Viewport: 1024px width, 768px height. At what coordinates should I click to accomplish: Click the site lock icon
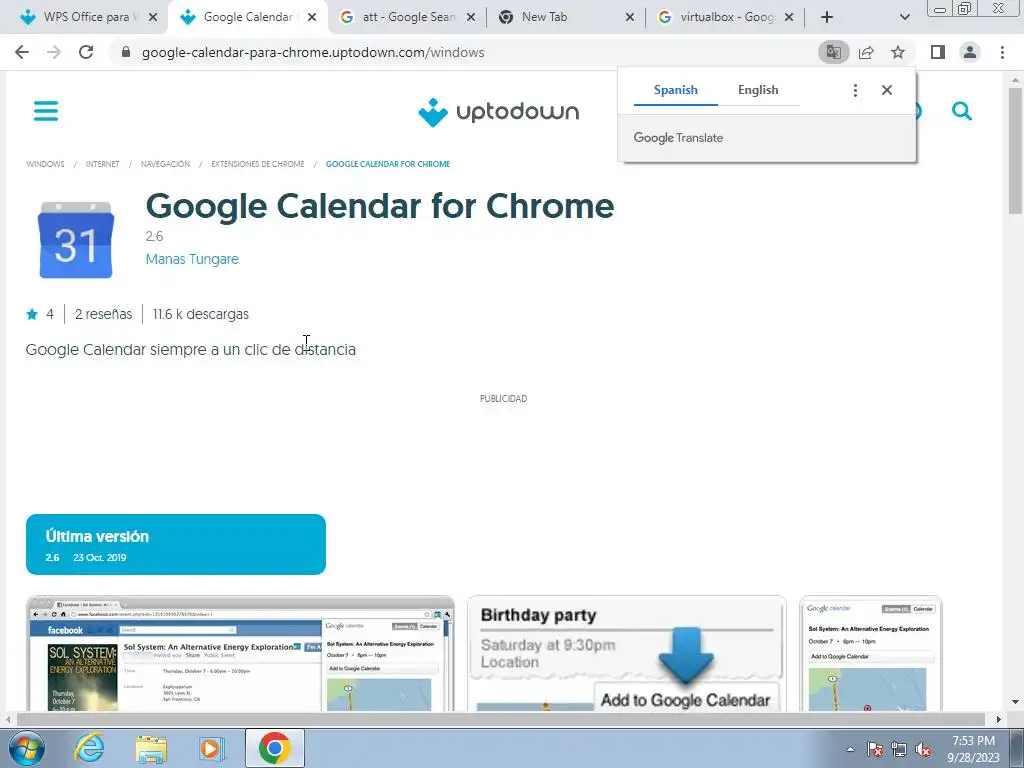tap(126, 52)
